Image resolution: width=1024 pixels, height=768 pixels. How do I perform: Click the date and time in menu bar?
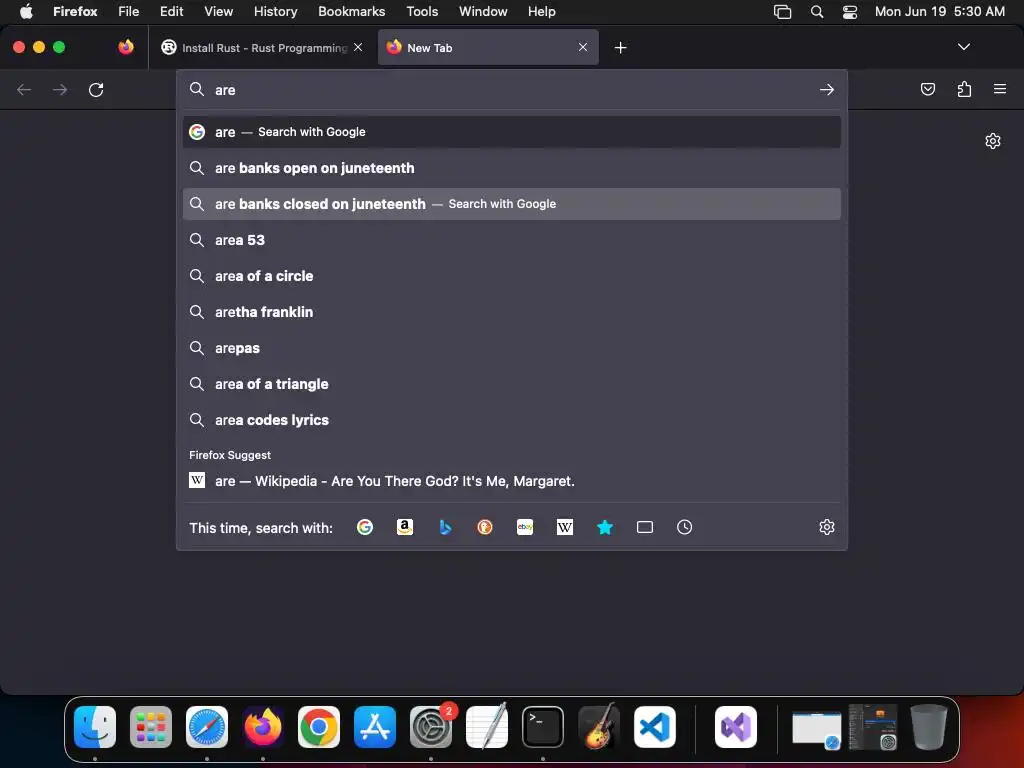point(940,12)
